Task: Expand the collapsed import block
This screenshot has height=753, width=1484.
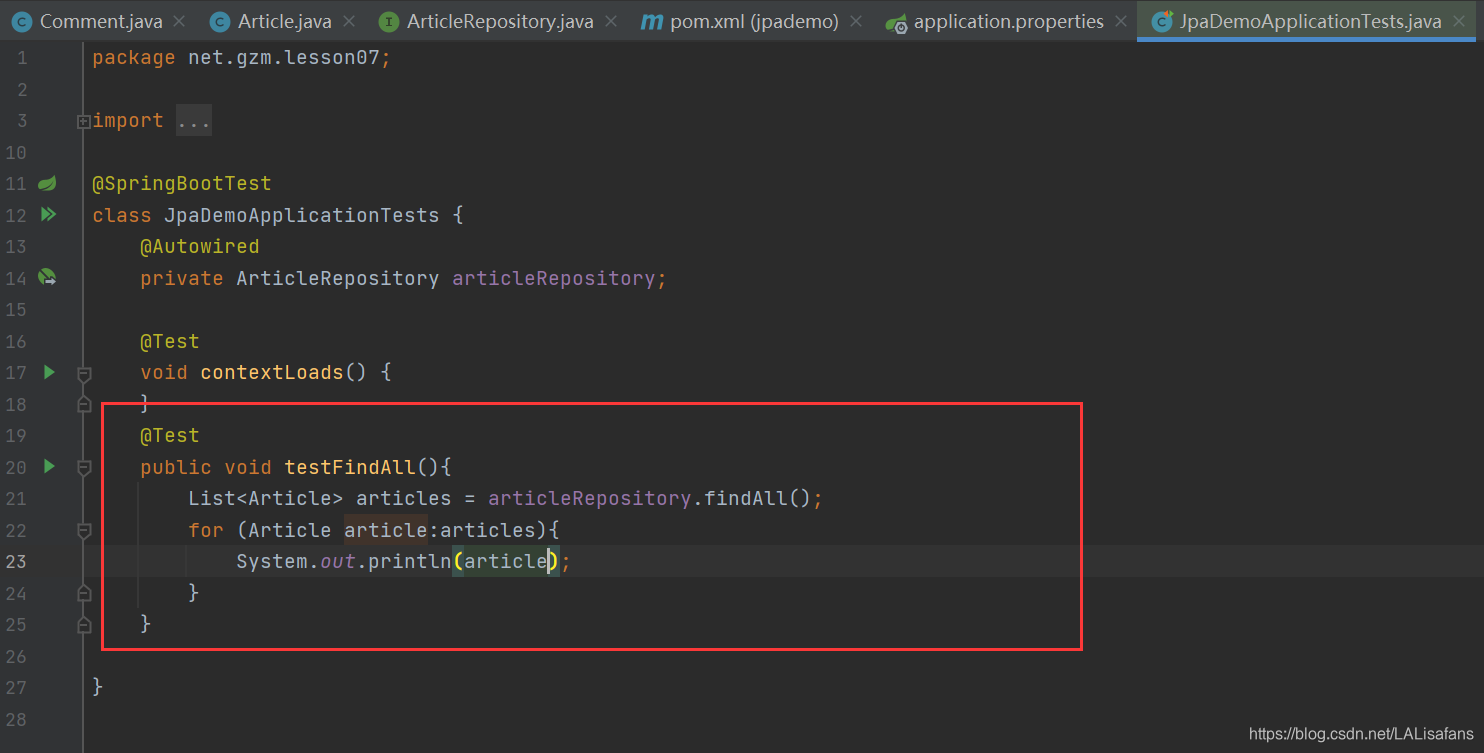Action: pos(84,121)
